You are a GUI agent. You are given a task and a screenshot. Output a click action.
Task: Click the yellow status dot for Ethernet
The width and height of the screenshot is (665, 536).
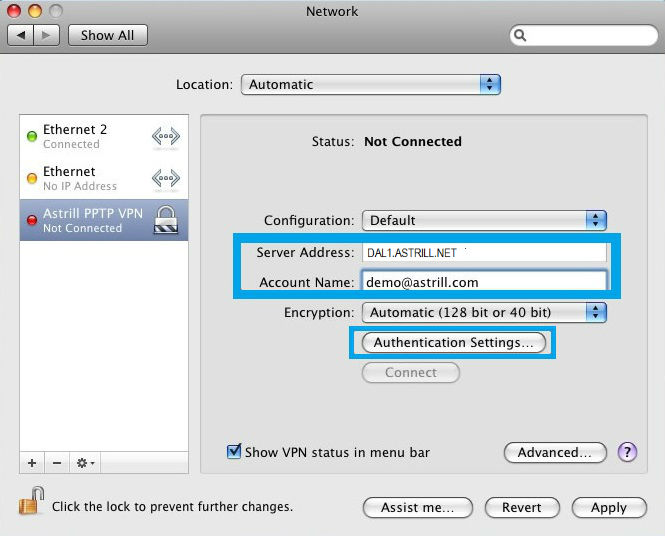(32, 178)
